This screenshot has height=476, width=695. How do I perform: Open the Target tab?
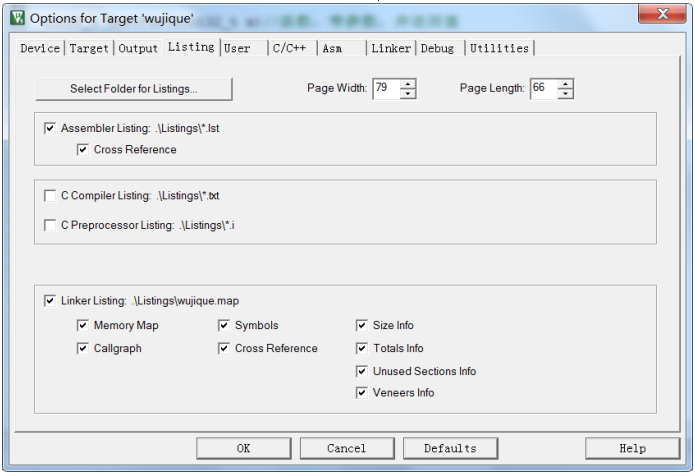point(89,48)
